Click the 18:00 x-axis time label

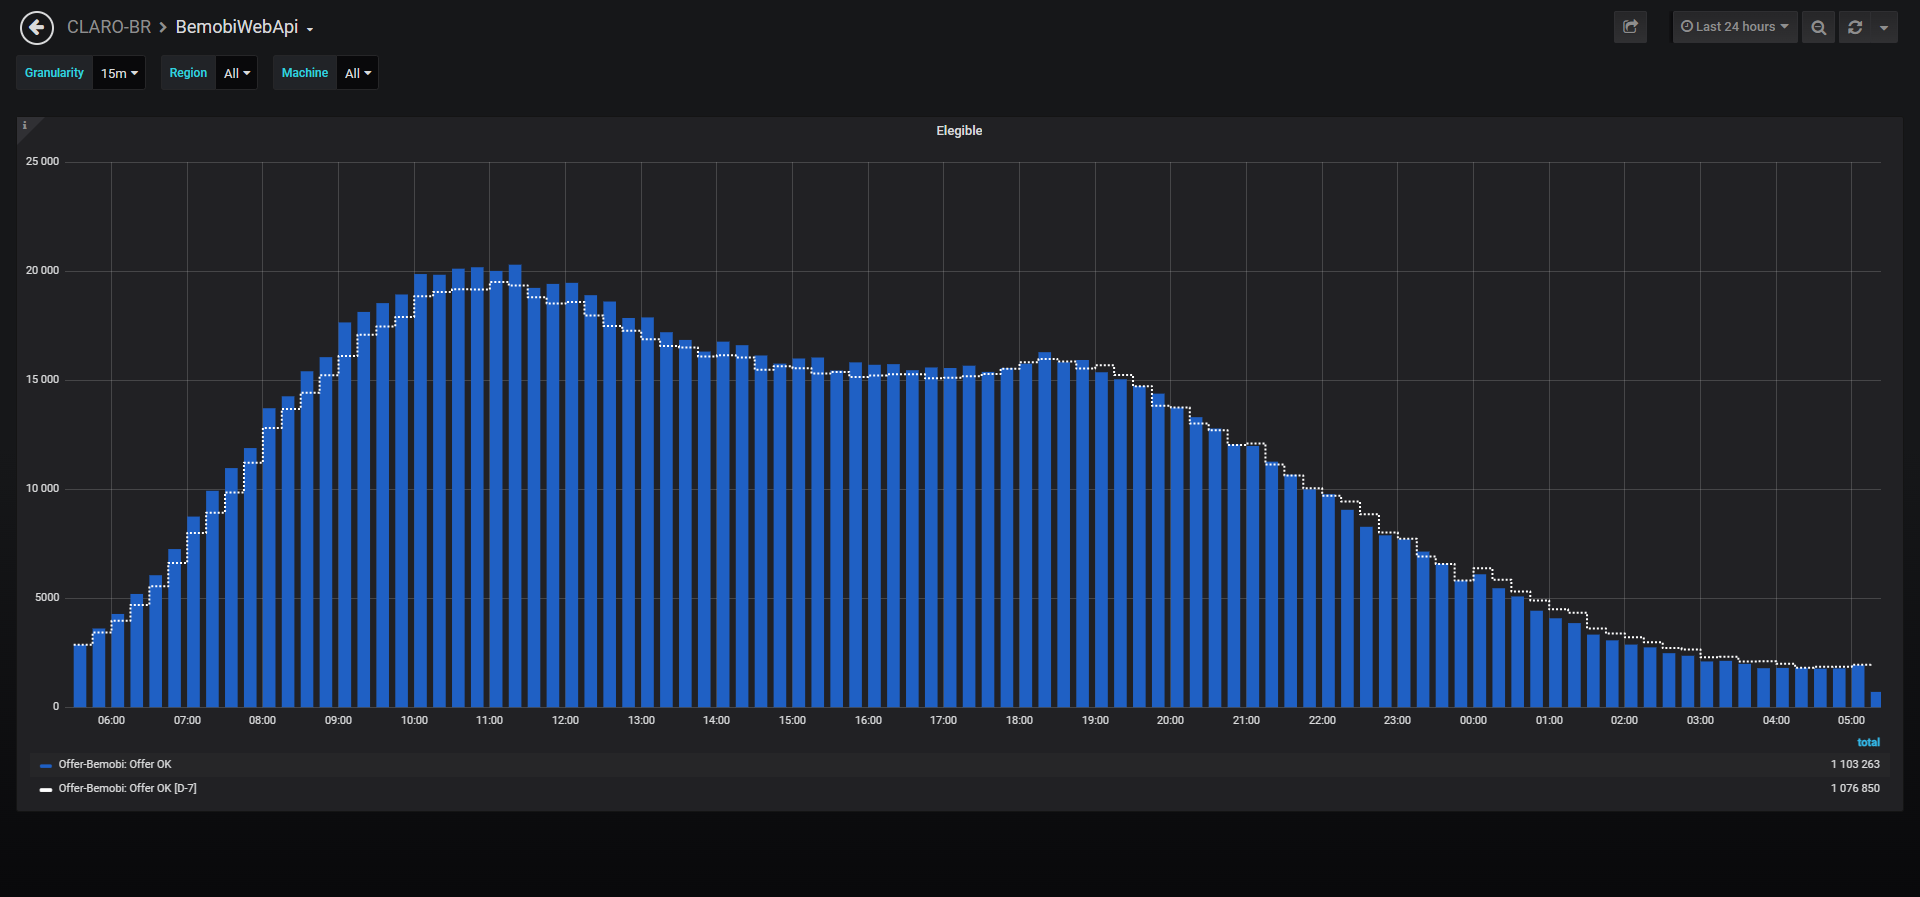click(x=1019, y=720)
